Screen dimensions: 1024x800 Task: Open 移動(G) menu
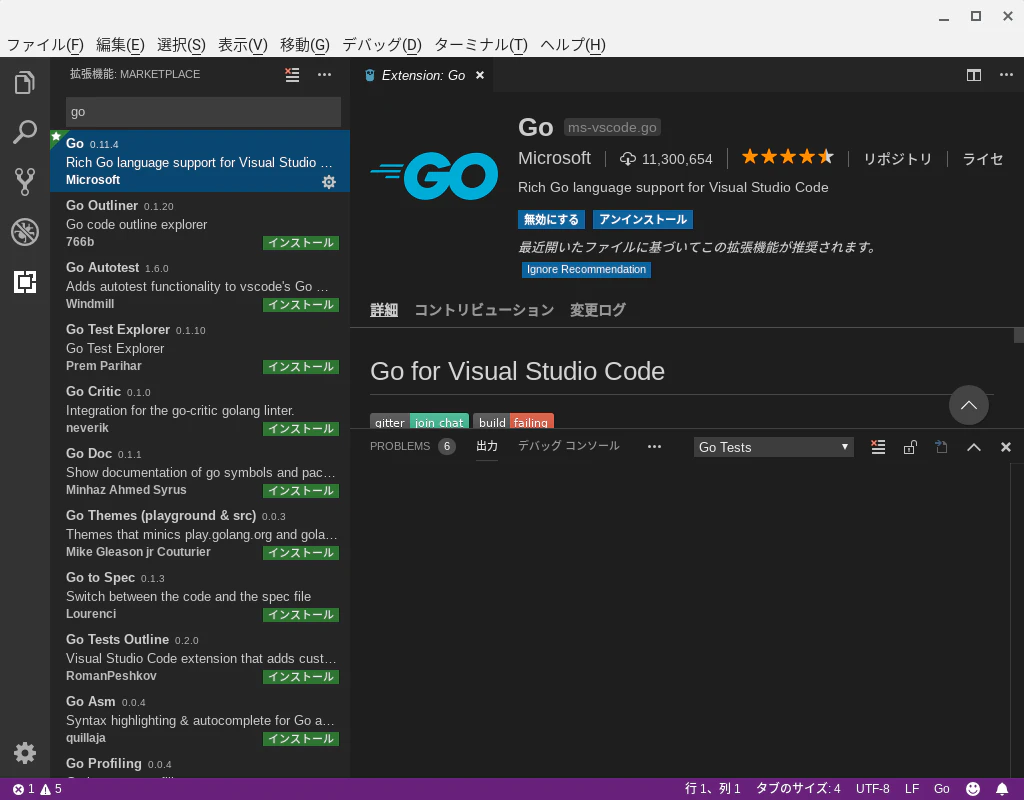304,44
